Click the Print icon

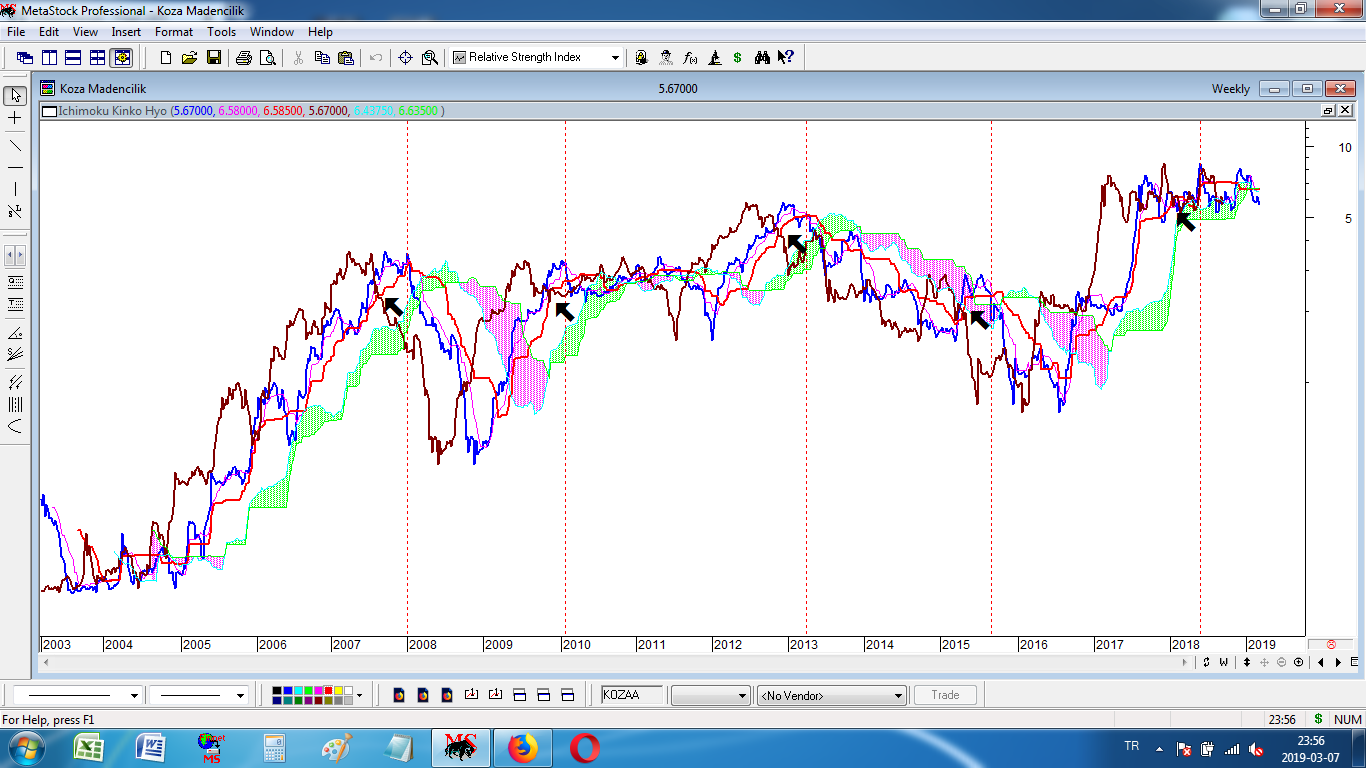[x=243, y=58]
